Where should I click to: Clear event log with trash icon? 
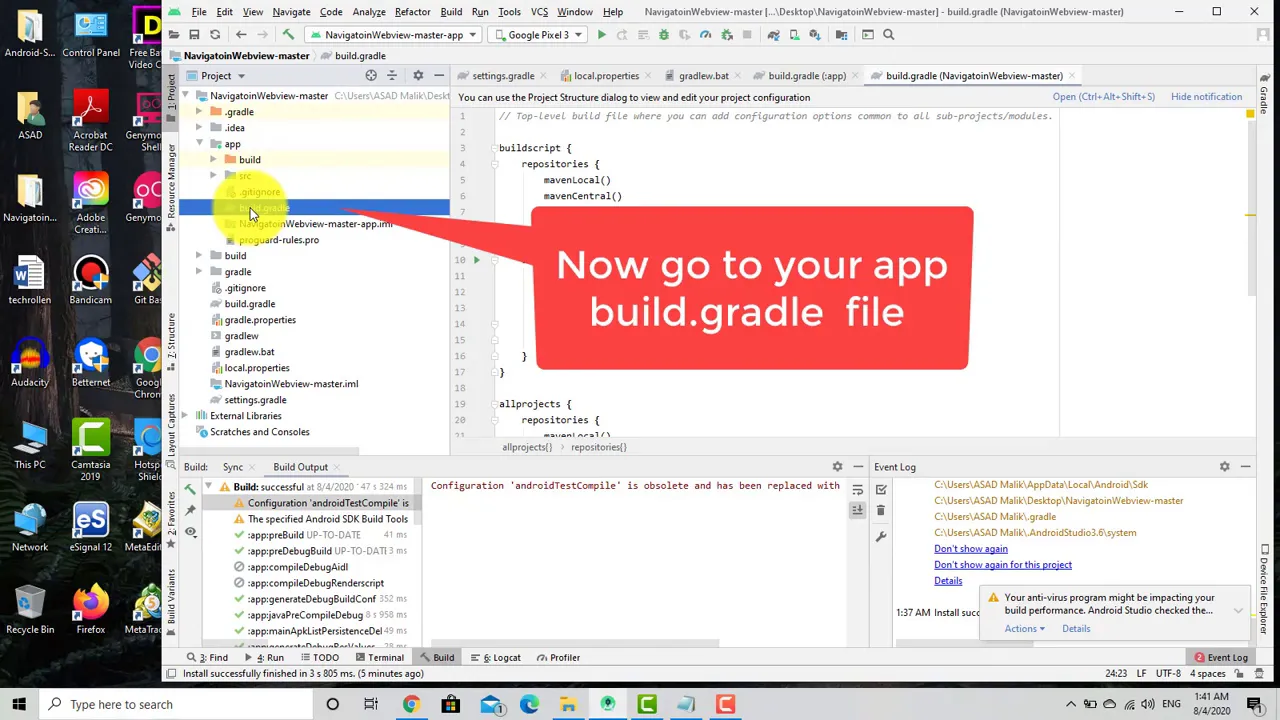point(881,510)
